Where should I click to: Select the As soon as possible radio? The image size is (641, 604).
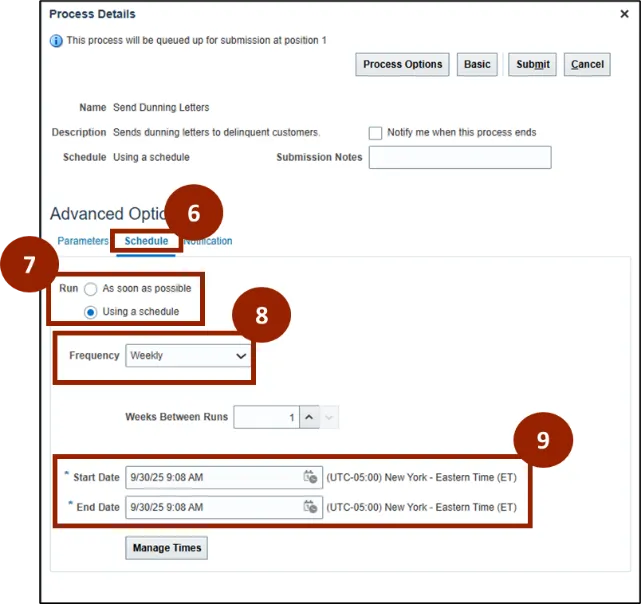tap(90, 289)
